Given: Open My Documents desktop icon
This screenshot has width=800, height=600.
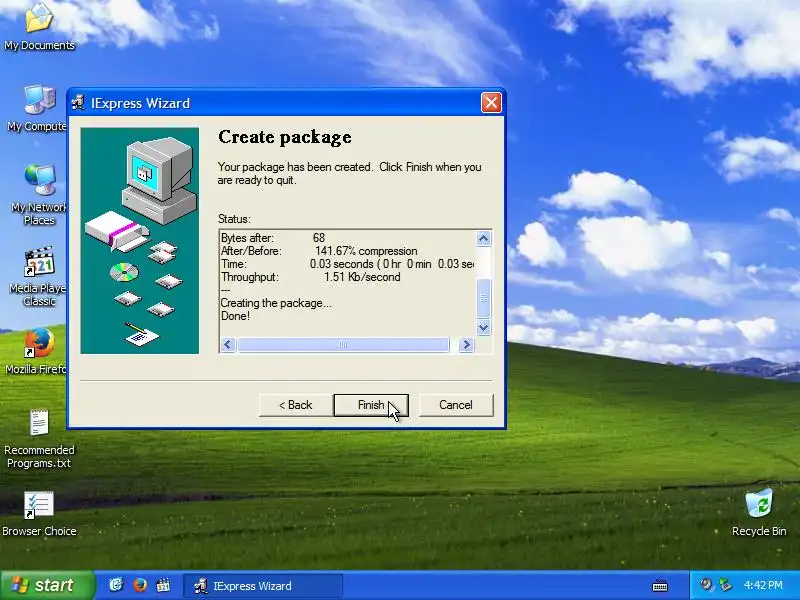Looking at the screenshot, I should pyautogui.click(x=39, y=27).
